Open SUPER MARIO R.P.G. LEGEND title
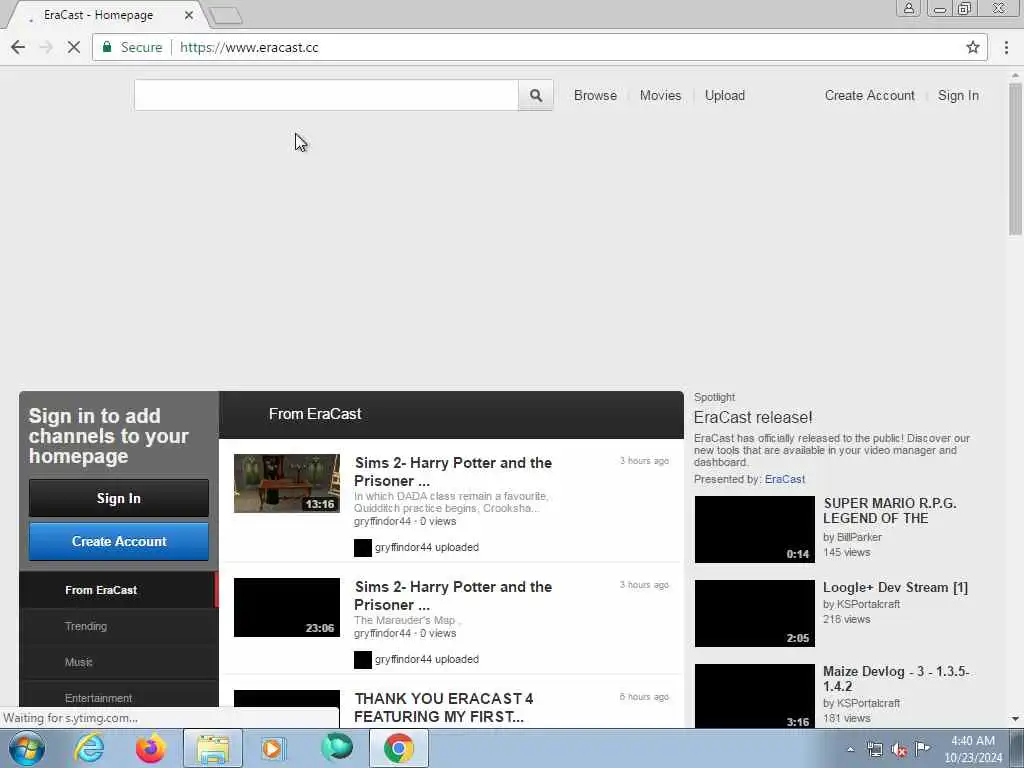 coord(889,511)
